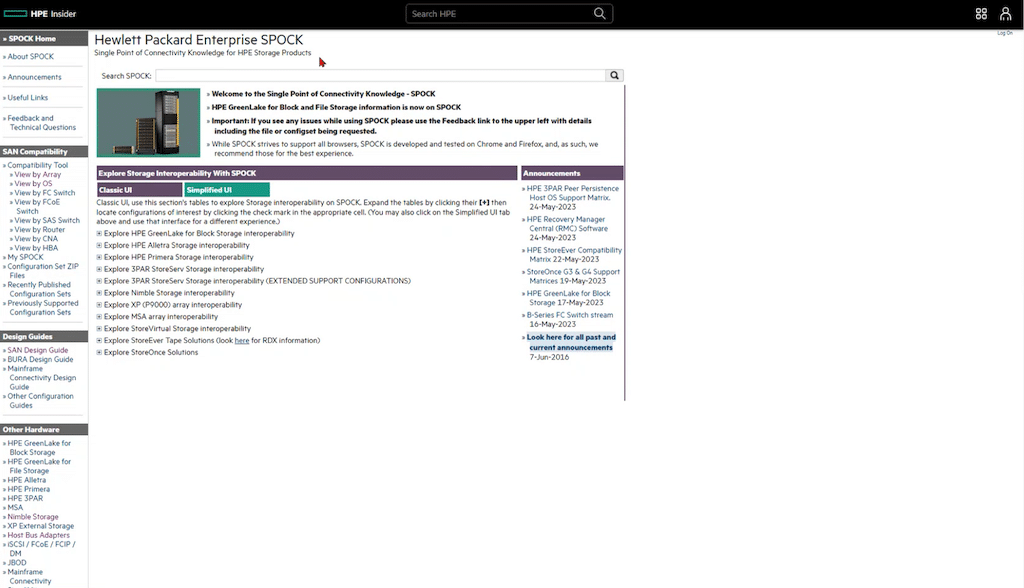The width and height of the screenshot is (1024, 588).
Task: Open About SPOCK link
Action: pos(31,57)
